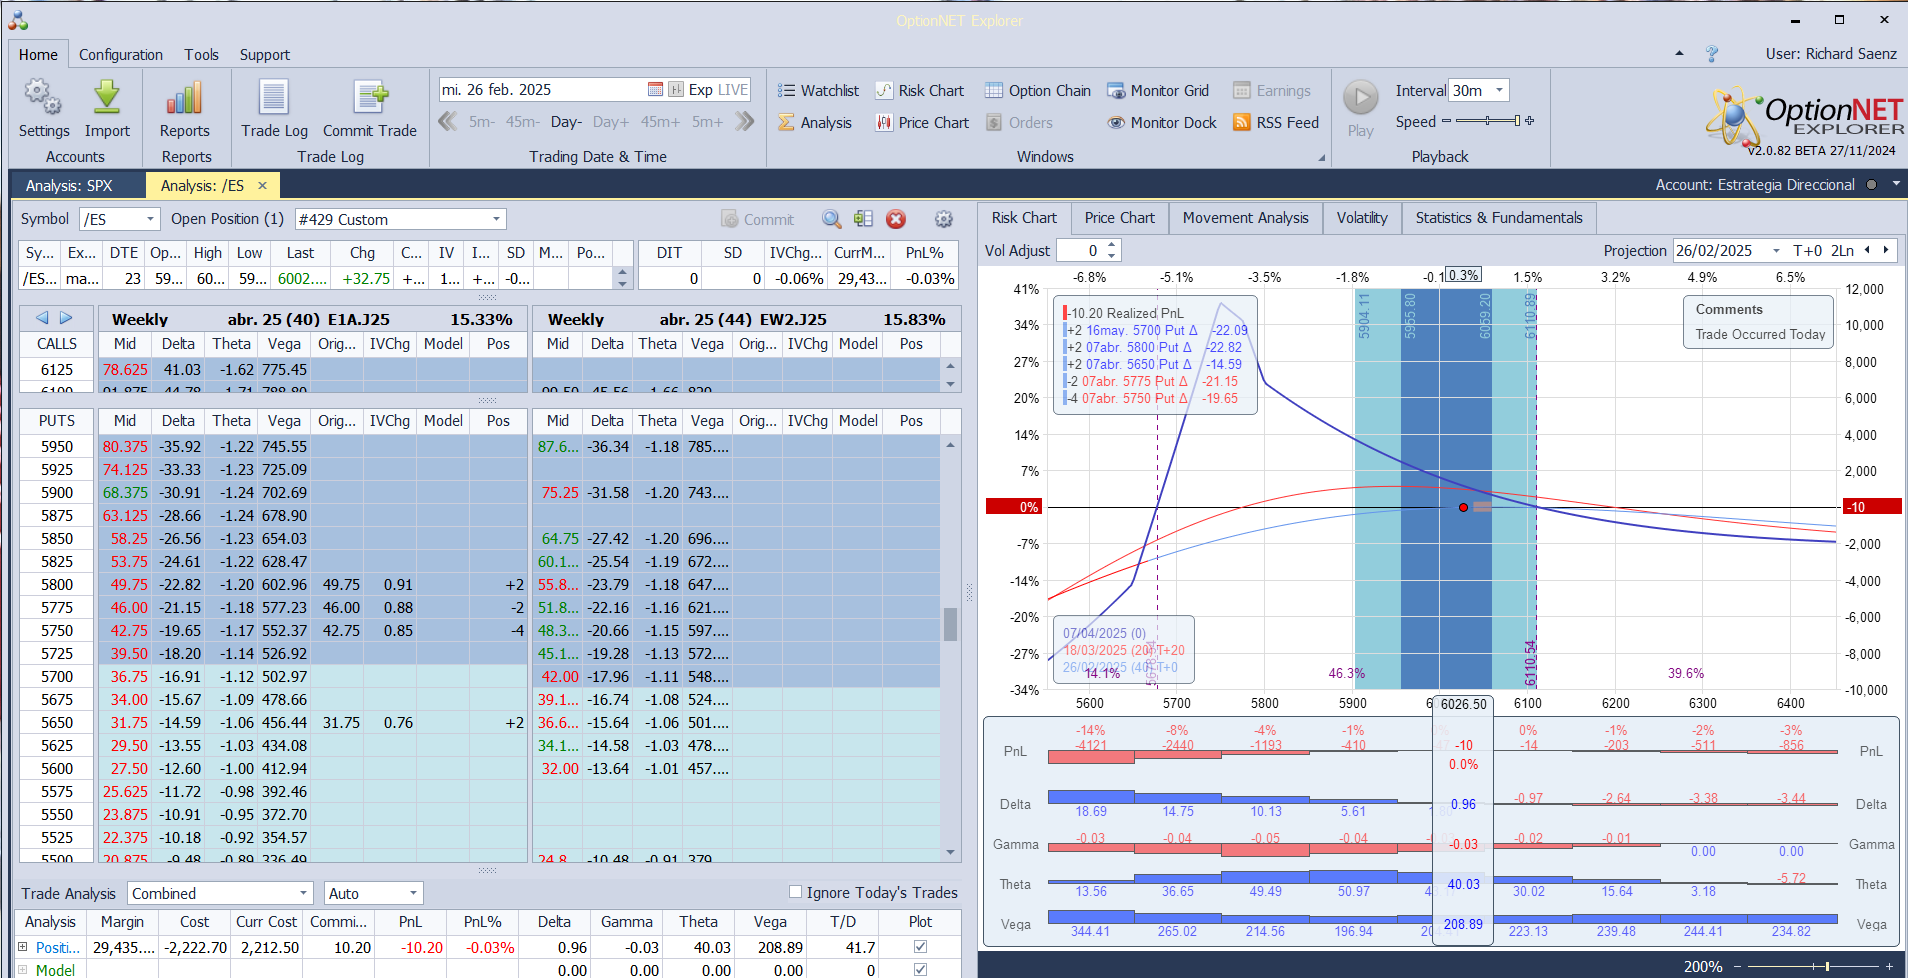The image size is (1908, 978).
Task: Open the trading date calendar picker icon
Action: [655, 90]
